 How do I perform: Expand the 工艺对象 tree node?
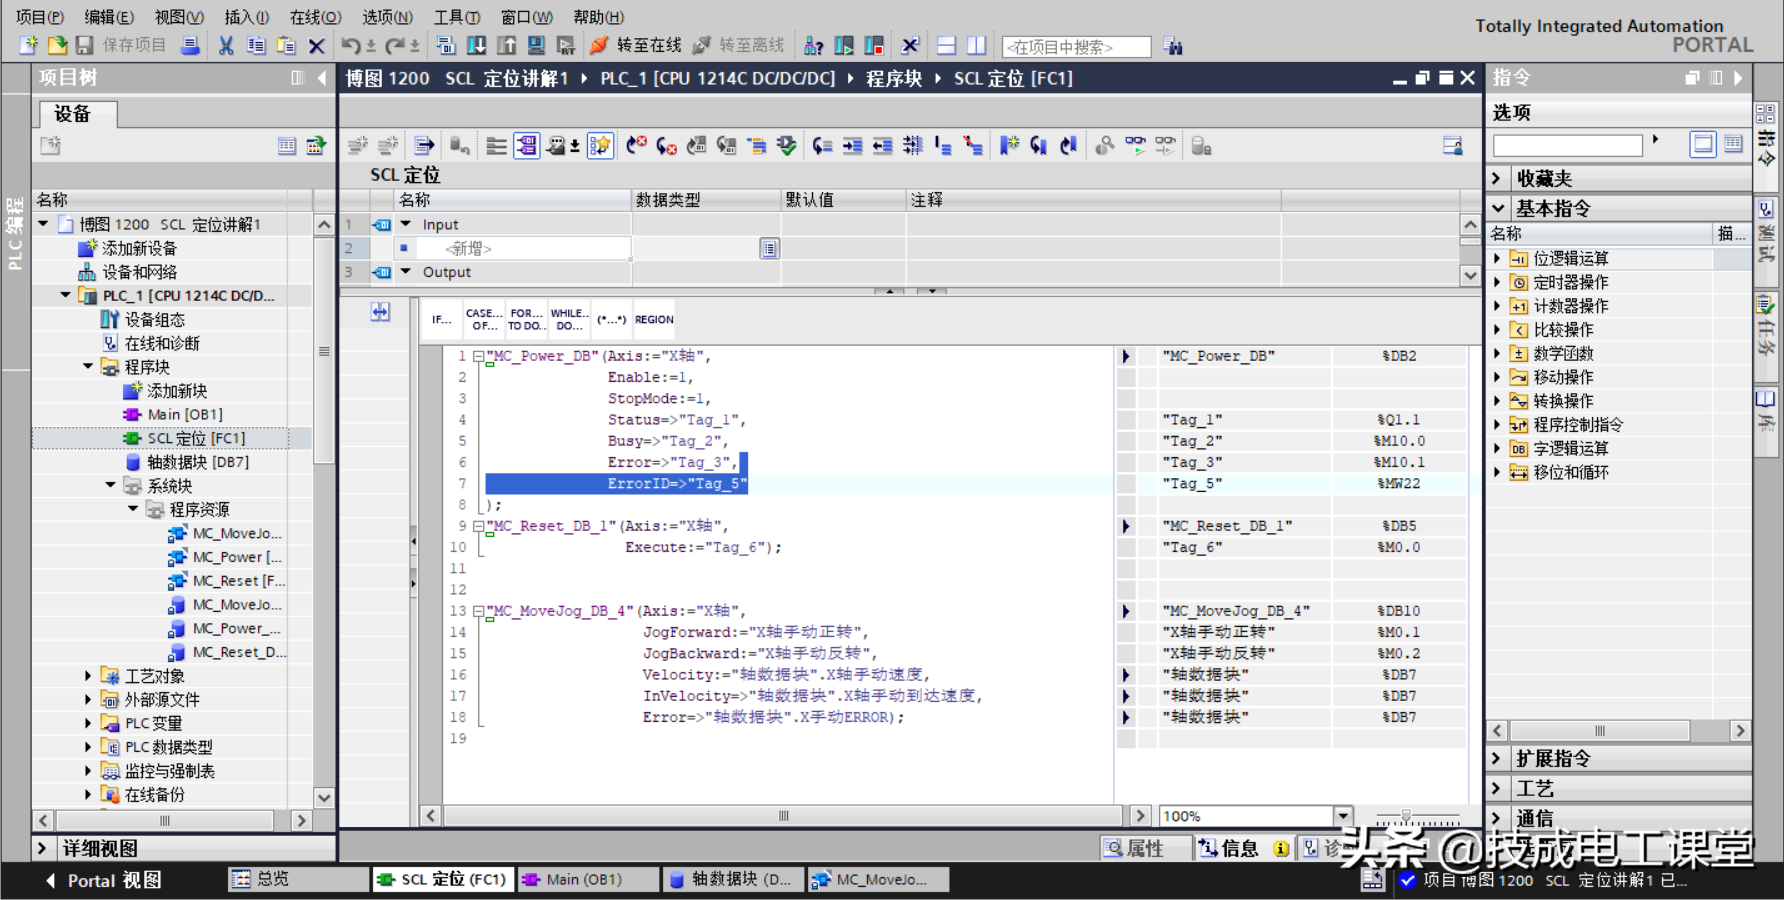[x=88, y=676]
